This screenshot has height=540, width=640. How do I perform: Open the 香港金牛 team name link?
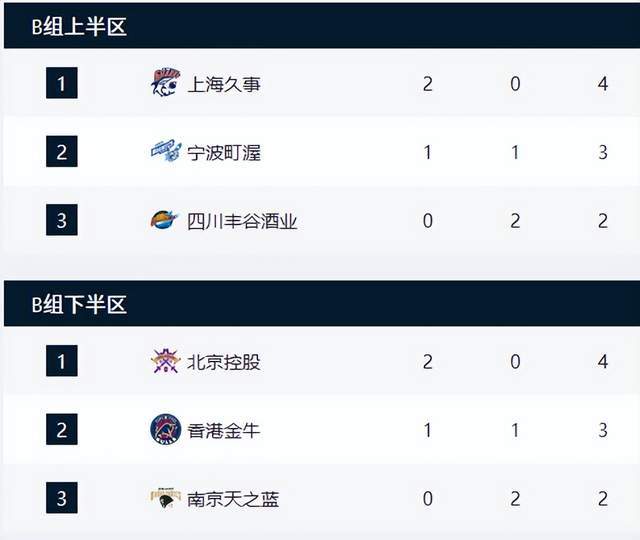pos(224,431)
